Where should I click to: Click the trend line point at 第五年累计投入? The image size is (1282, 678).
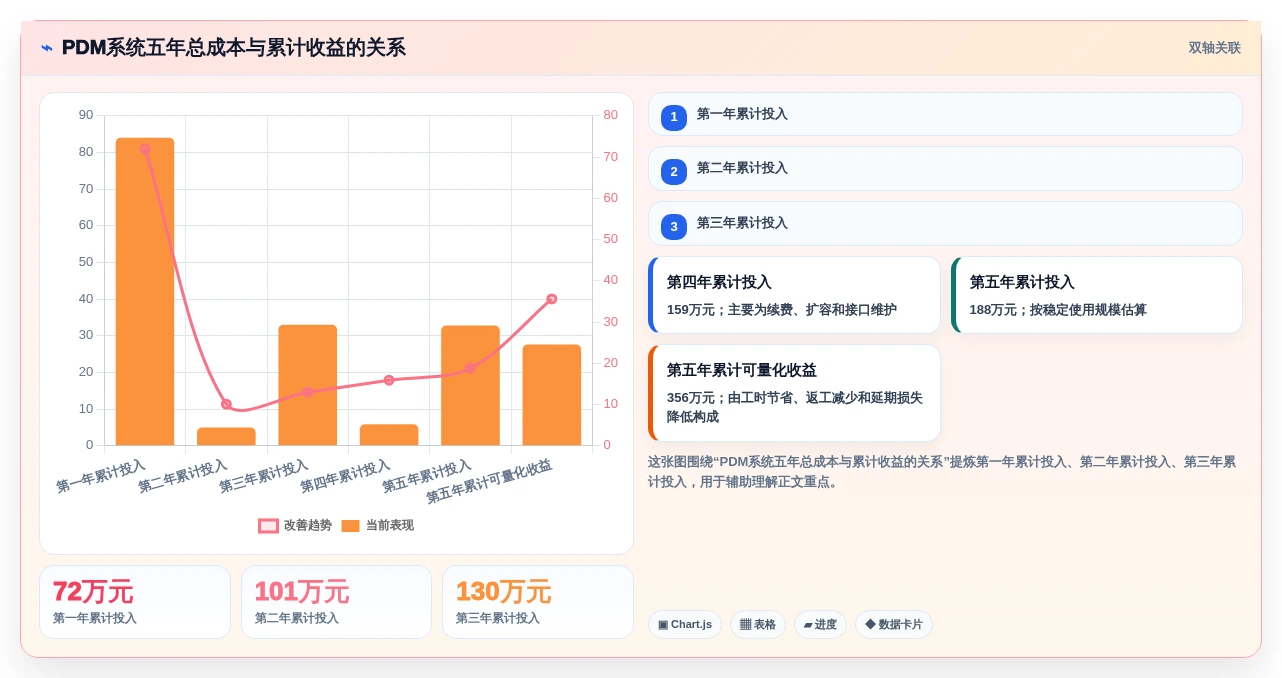point(470,368)
